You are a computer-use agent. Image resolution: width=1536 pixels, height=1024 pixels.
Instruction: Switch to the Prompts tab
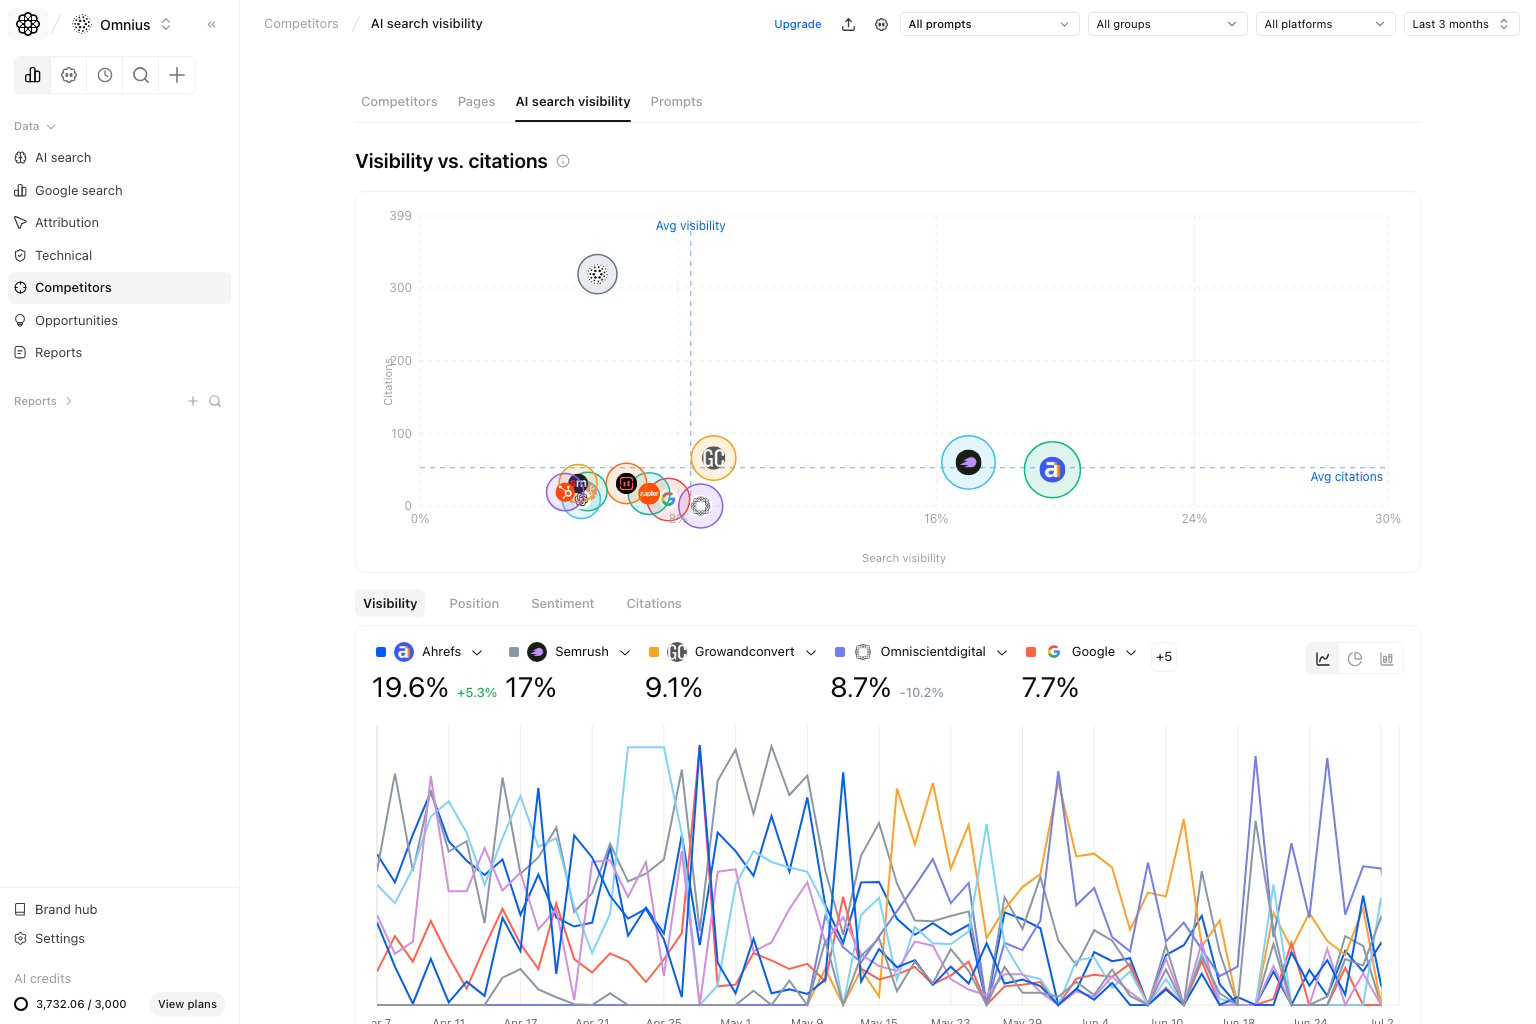[x=676, y=102]
